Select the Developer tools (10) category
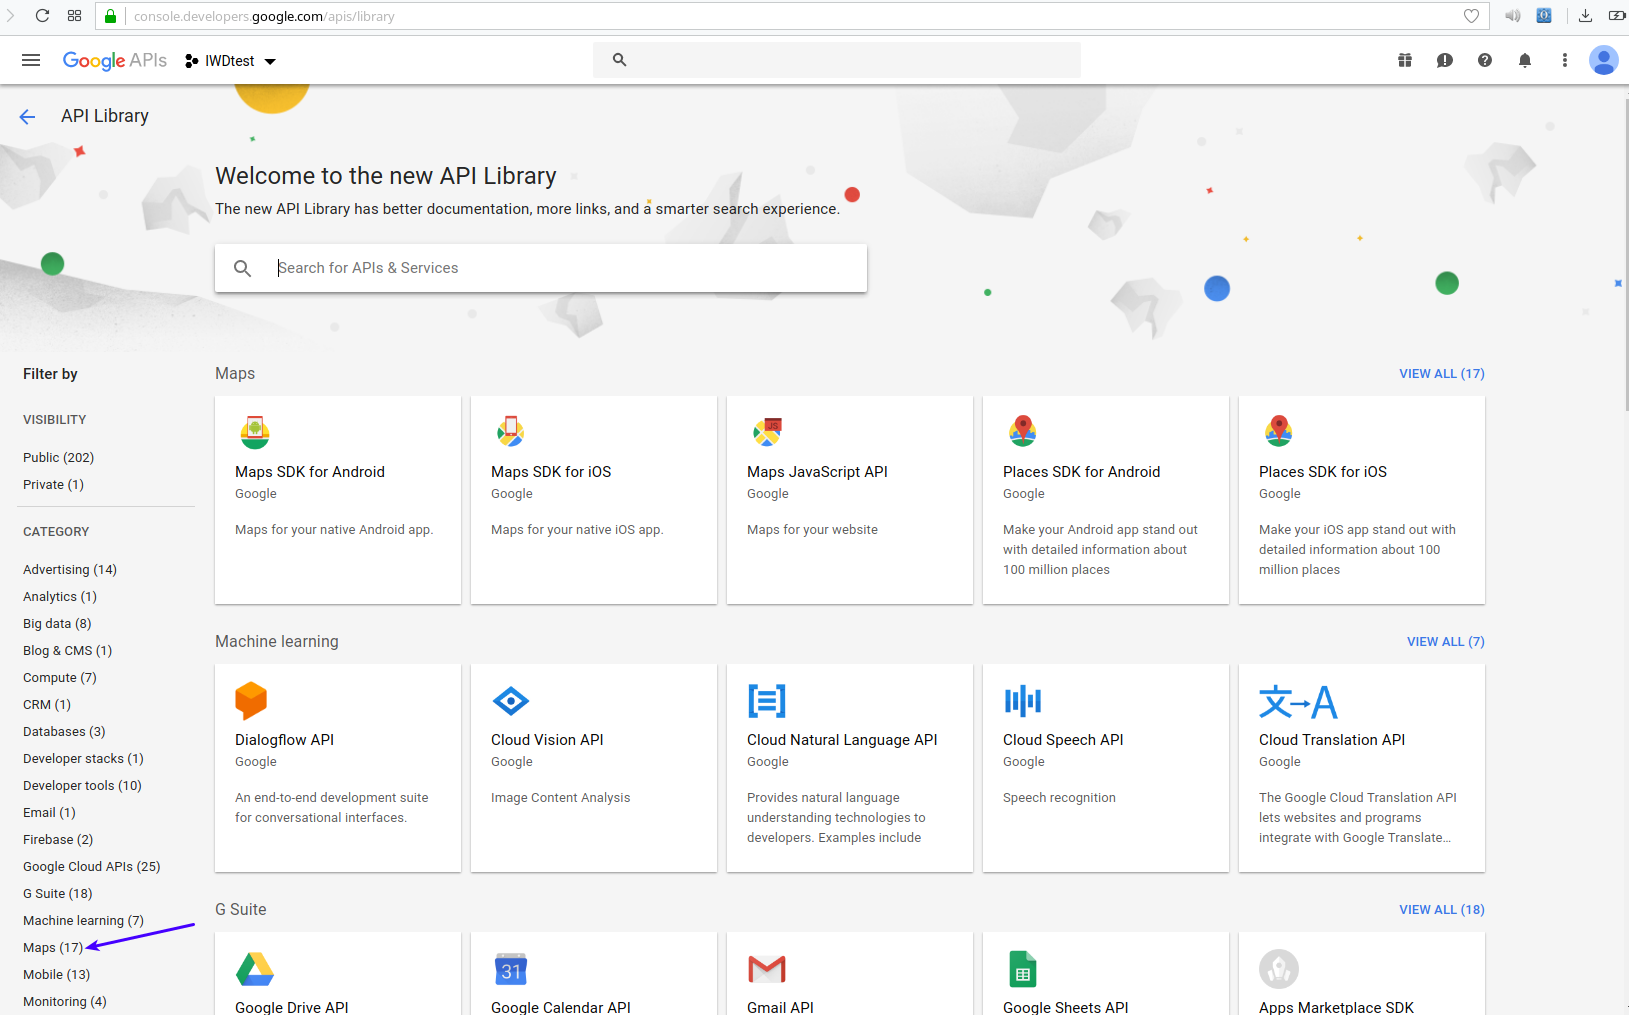Viewport: 1629px width, 1015px height. pyautogui.click(x=83, y=785)
